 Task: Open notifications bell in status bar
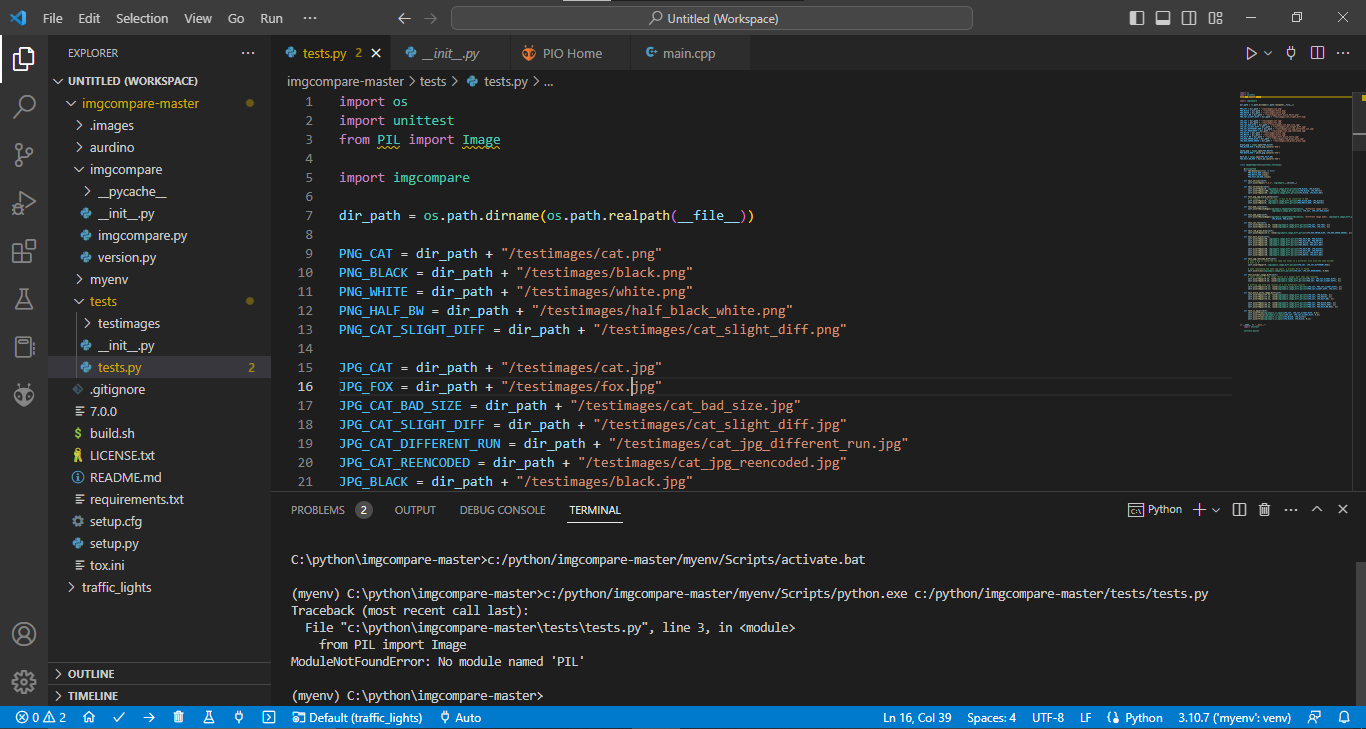[x=1344, y=717]
